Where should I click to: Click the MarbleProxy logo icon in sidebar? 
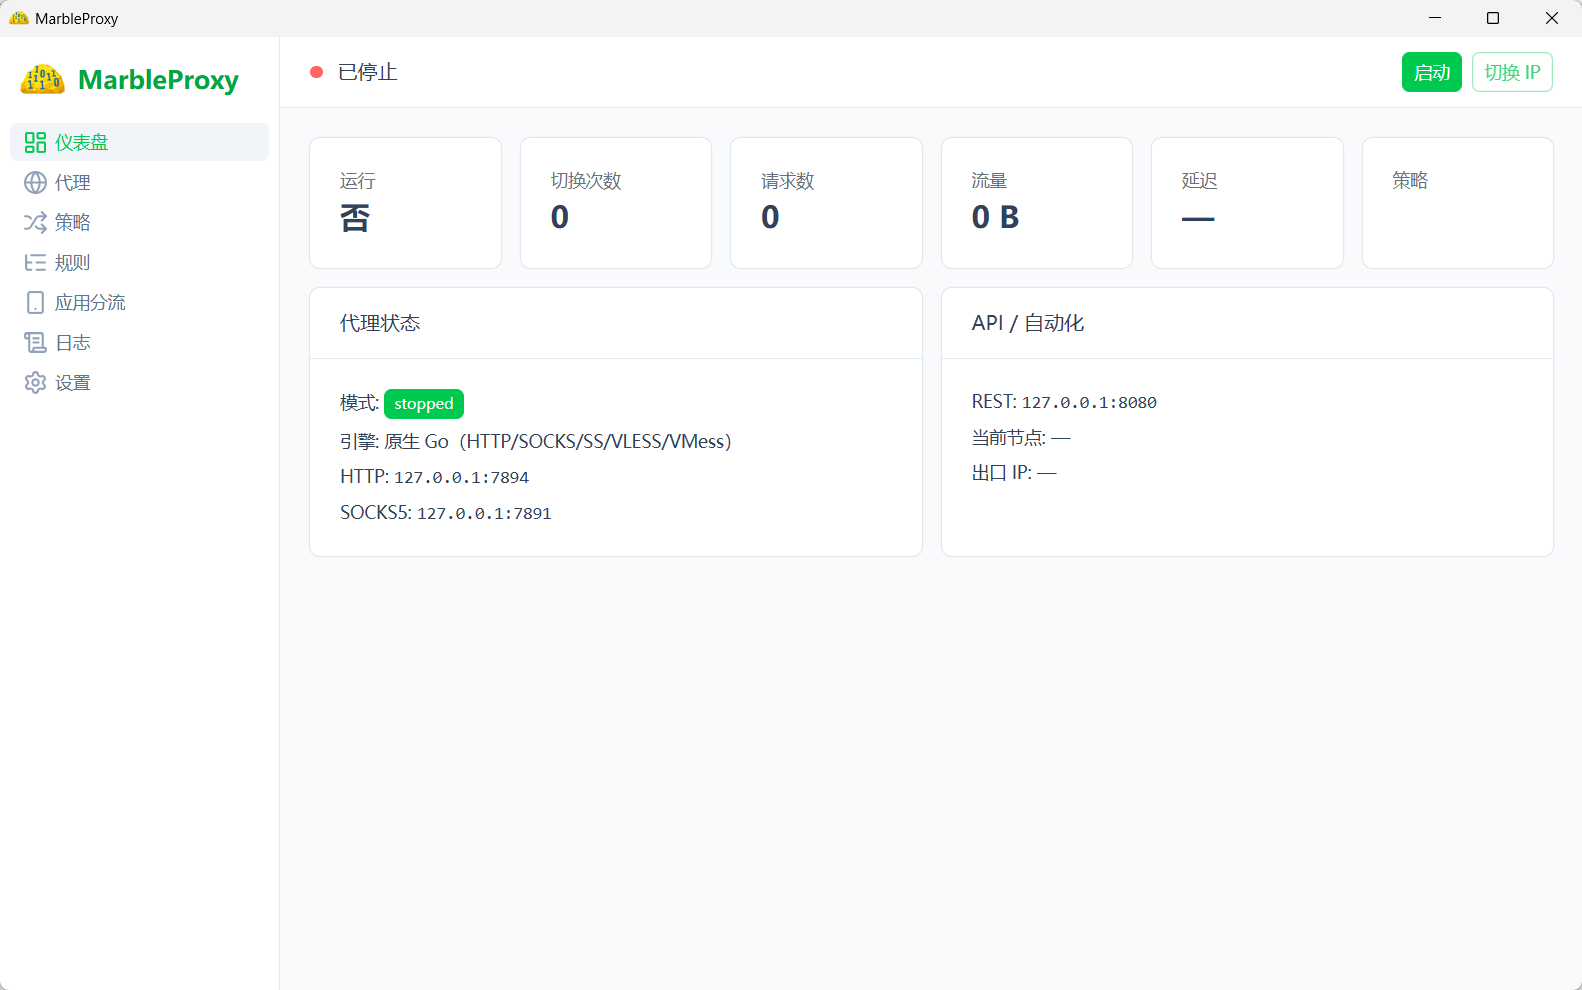43,79
